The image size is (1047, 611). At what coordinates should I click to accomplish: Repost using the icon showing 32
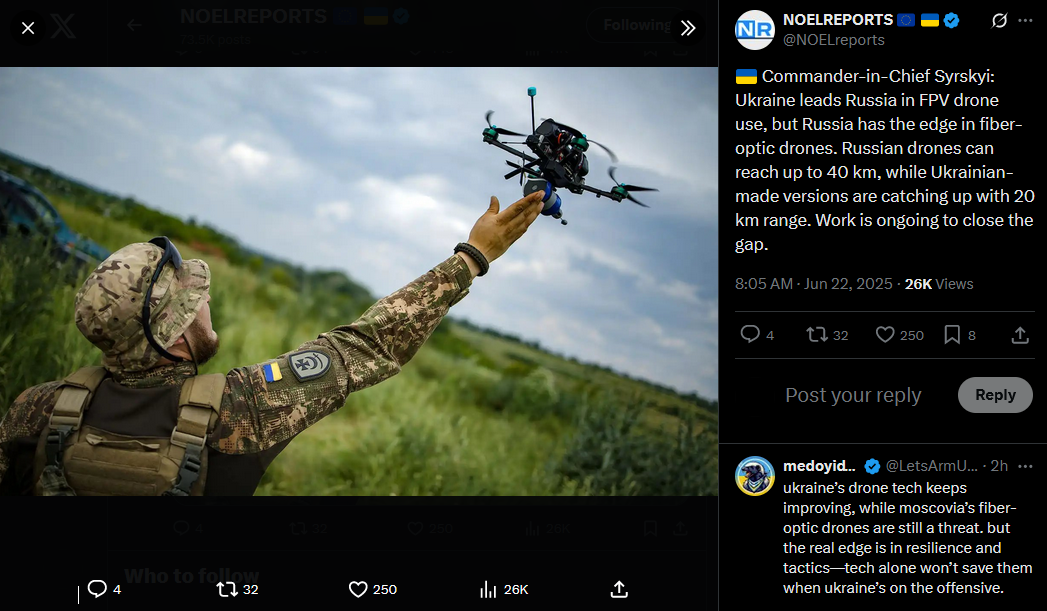click(817, 334)
